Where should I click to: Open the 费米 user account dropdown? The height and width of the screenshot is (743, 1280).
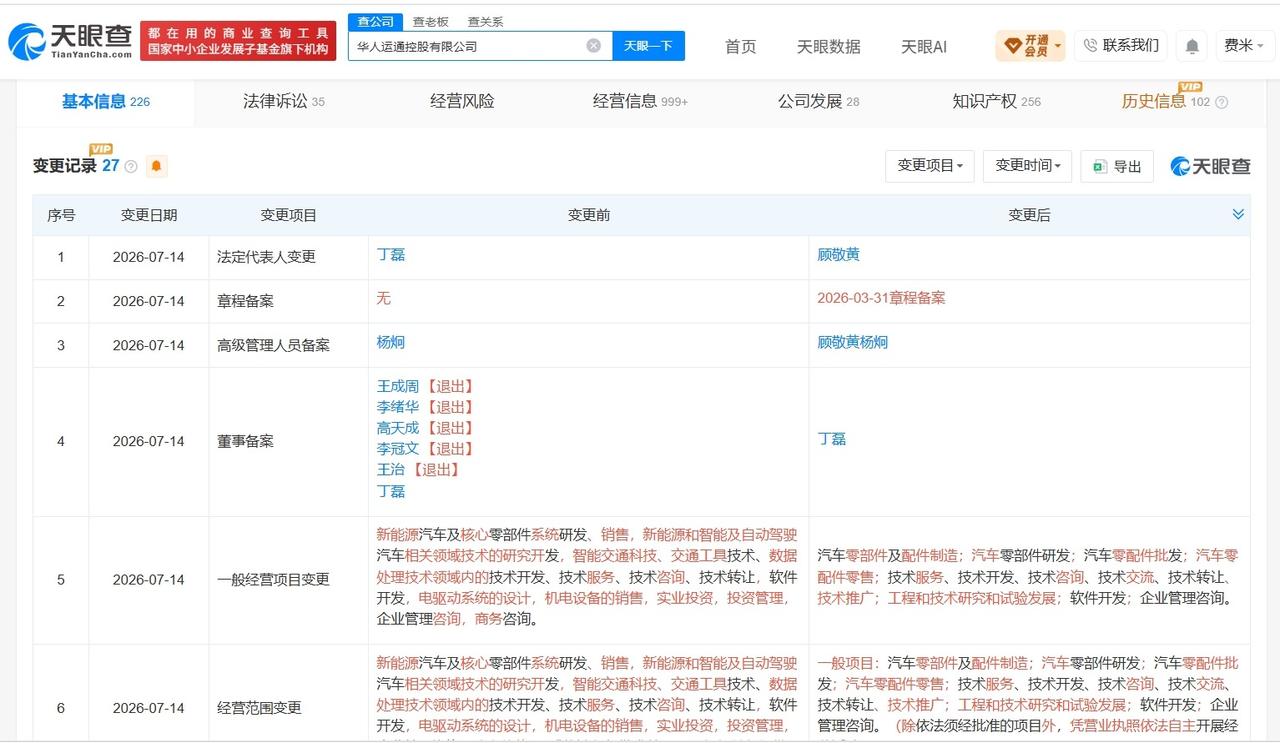[1243, 46]
